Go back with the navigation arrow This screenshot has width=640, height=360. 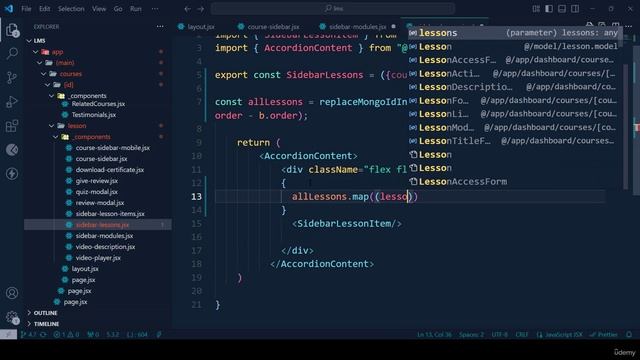[187, 9]
